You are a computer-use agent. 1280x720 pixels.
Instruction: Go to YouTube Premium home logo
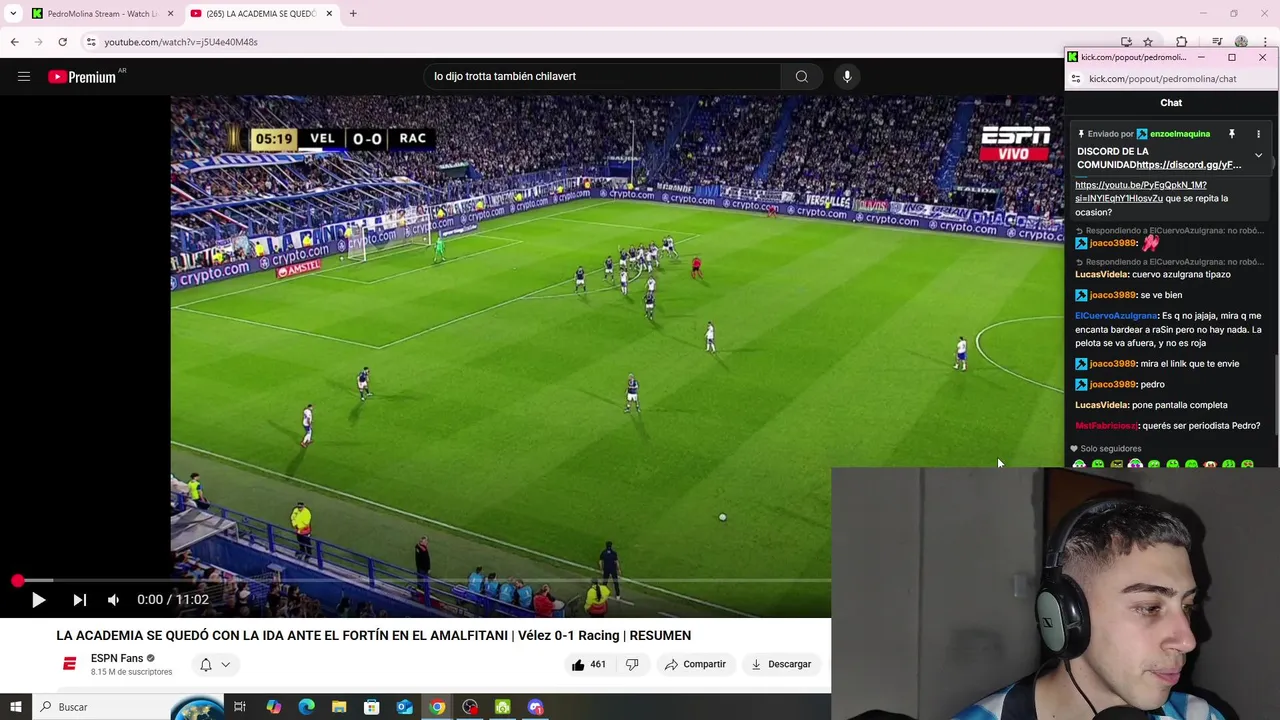coord(84,77)
